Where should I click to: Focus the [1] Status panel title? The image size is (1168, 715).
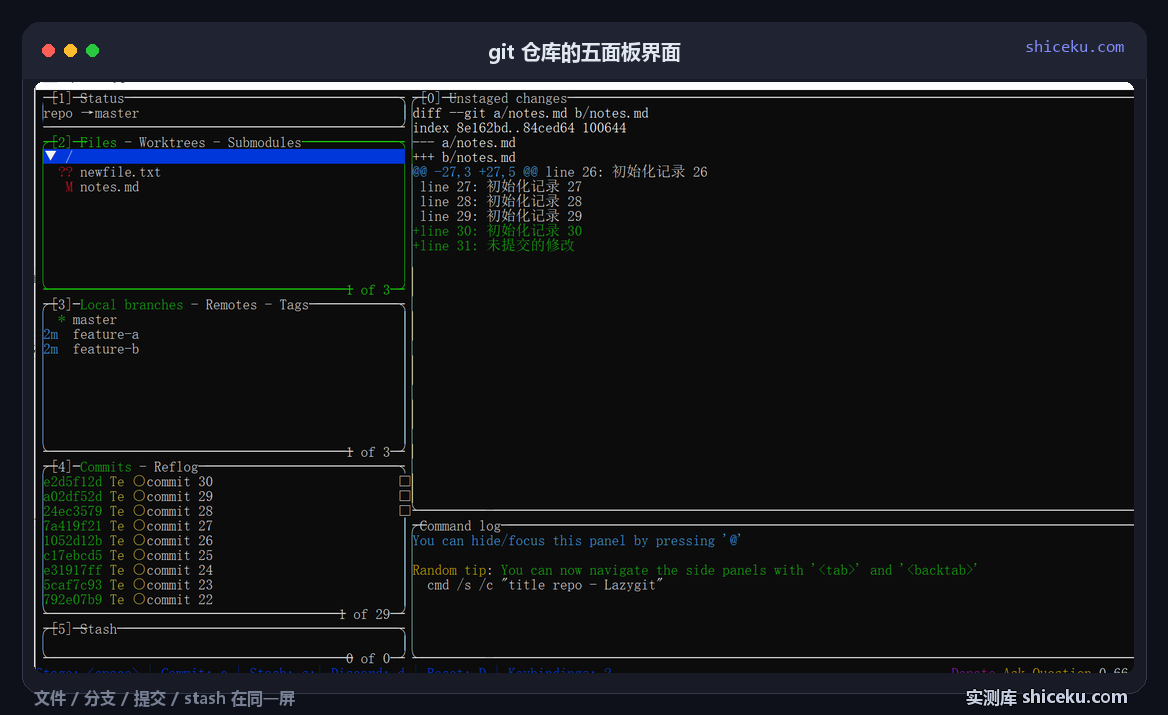[87, 98]
